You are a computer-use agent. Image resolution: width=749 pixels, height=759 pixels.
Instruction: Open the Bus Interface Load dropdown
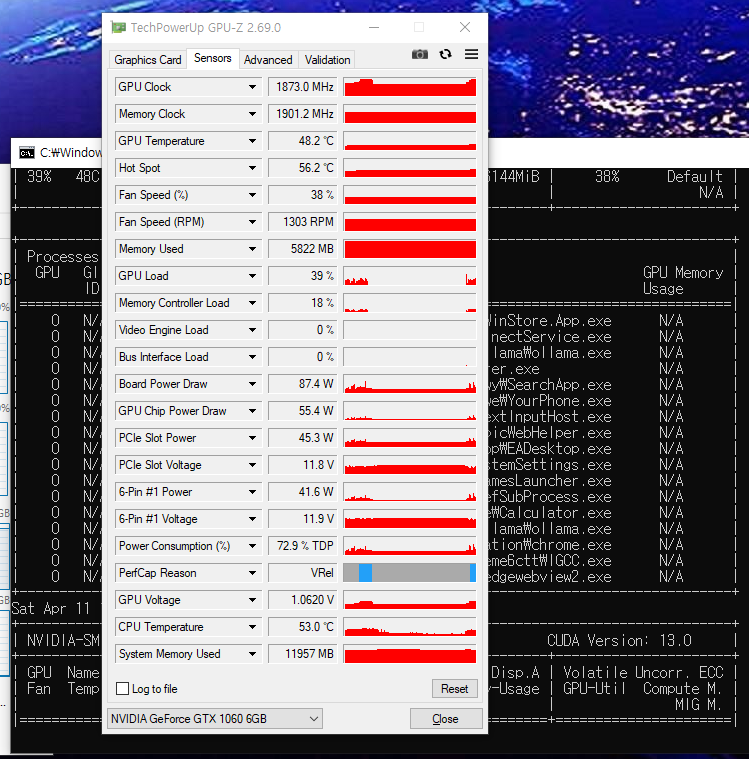click(x=252, y=357)
